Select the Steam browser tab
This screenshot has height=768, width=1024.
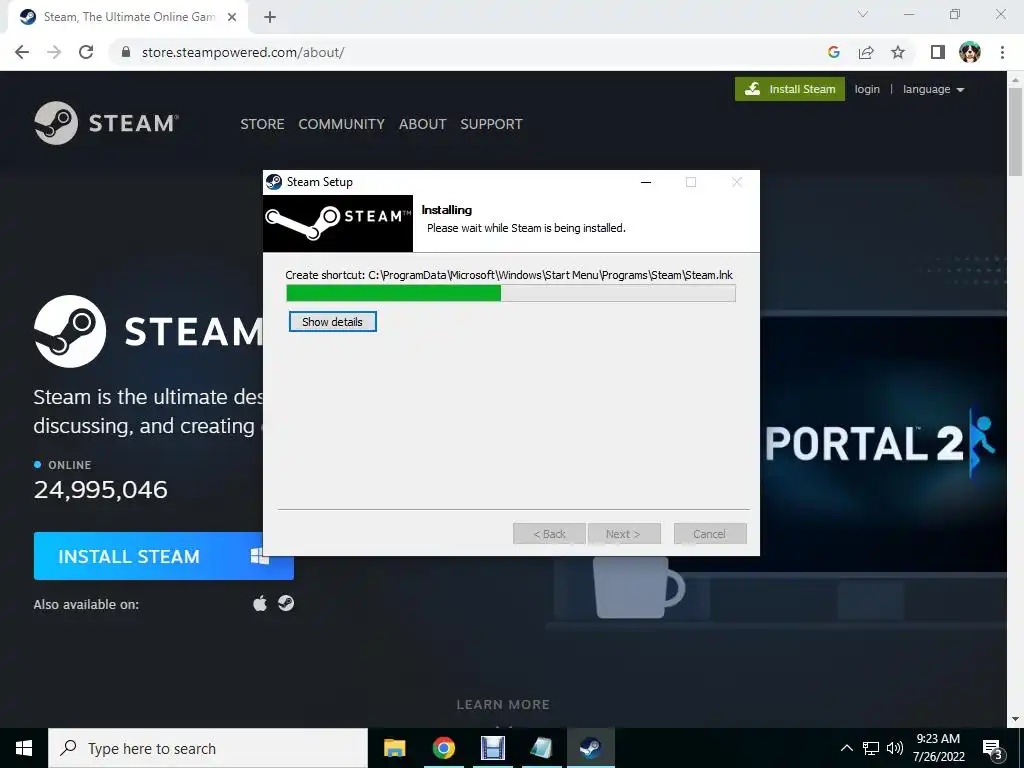tap(129, 17)
